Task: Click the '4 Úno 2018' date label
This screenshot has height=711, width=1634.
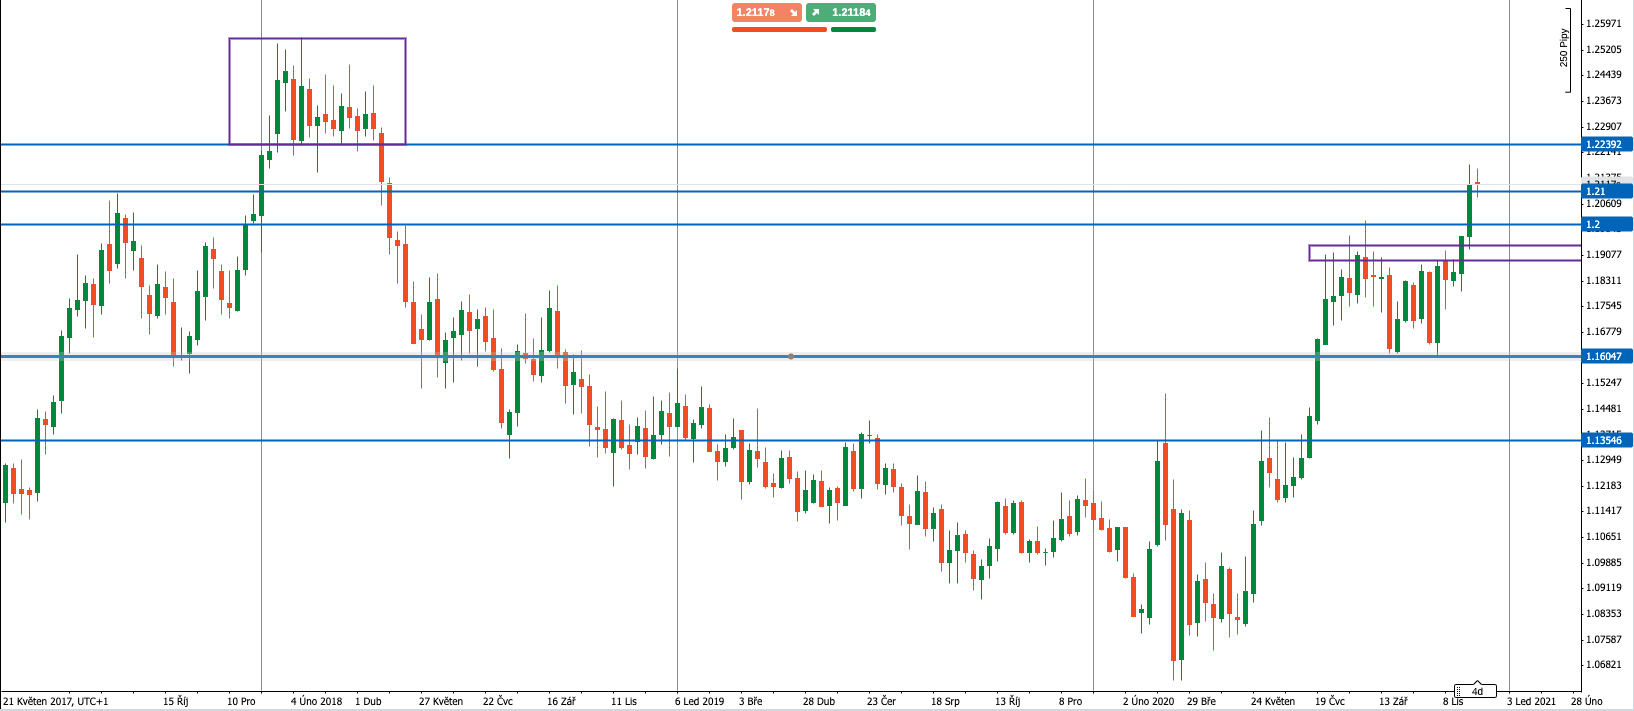Action: [316, 701]
